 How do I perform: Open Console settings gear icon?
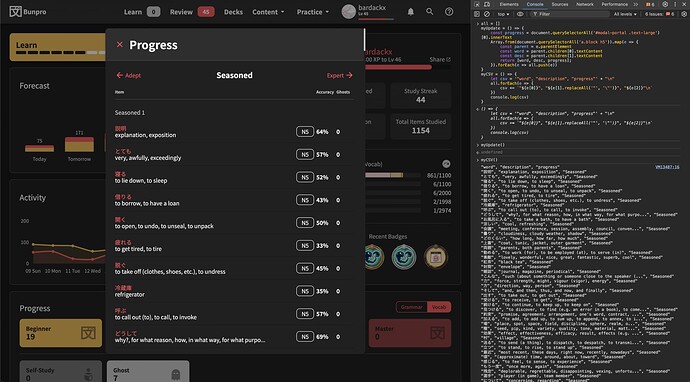[x=684, y=14]
